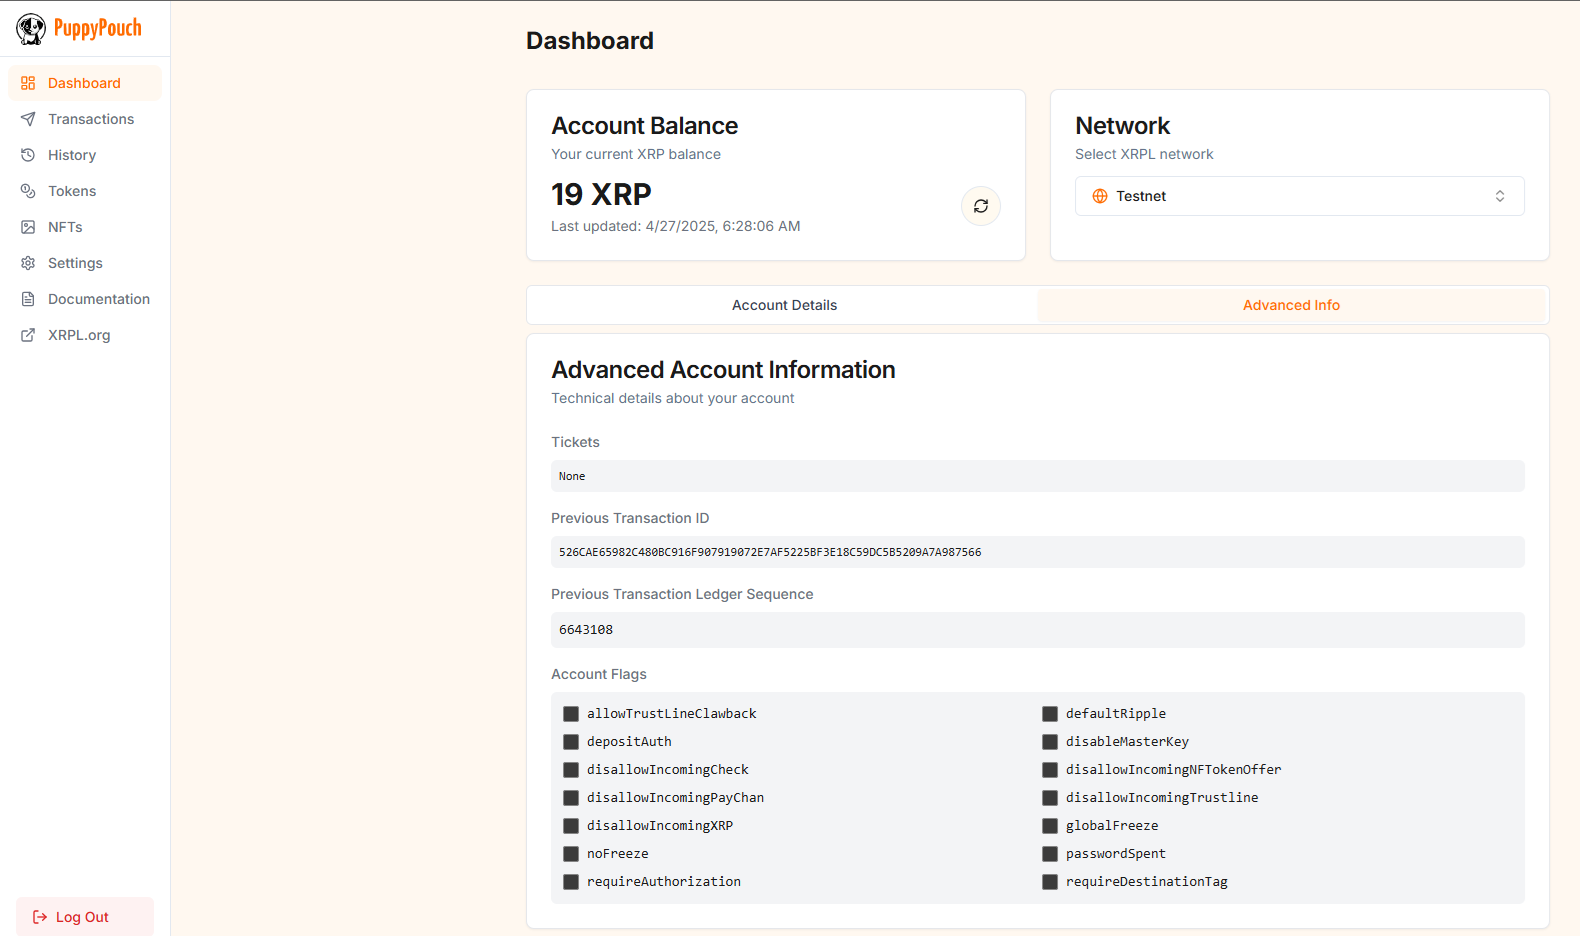Toggle the disallowIncomingTrustline checkbox
The image size is (1580, 936).
[x=1050, y=798]
